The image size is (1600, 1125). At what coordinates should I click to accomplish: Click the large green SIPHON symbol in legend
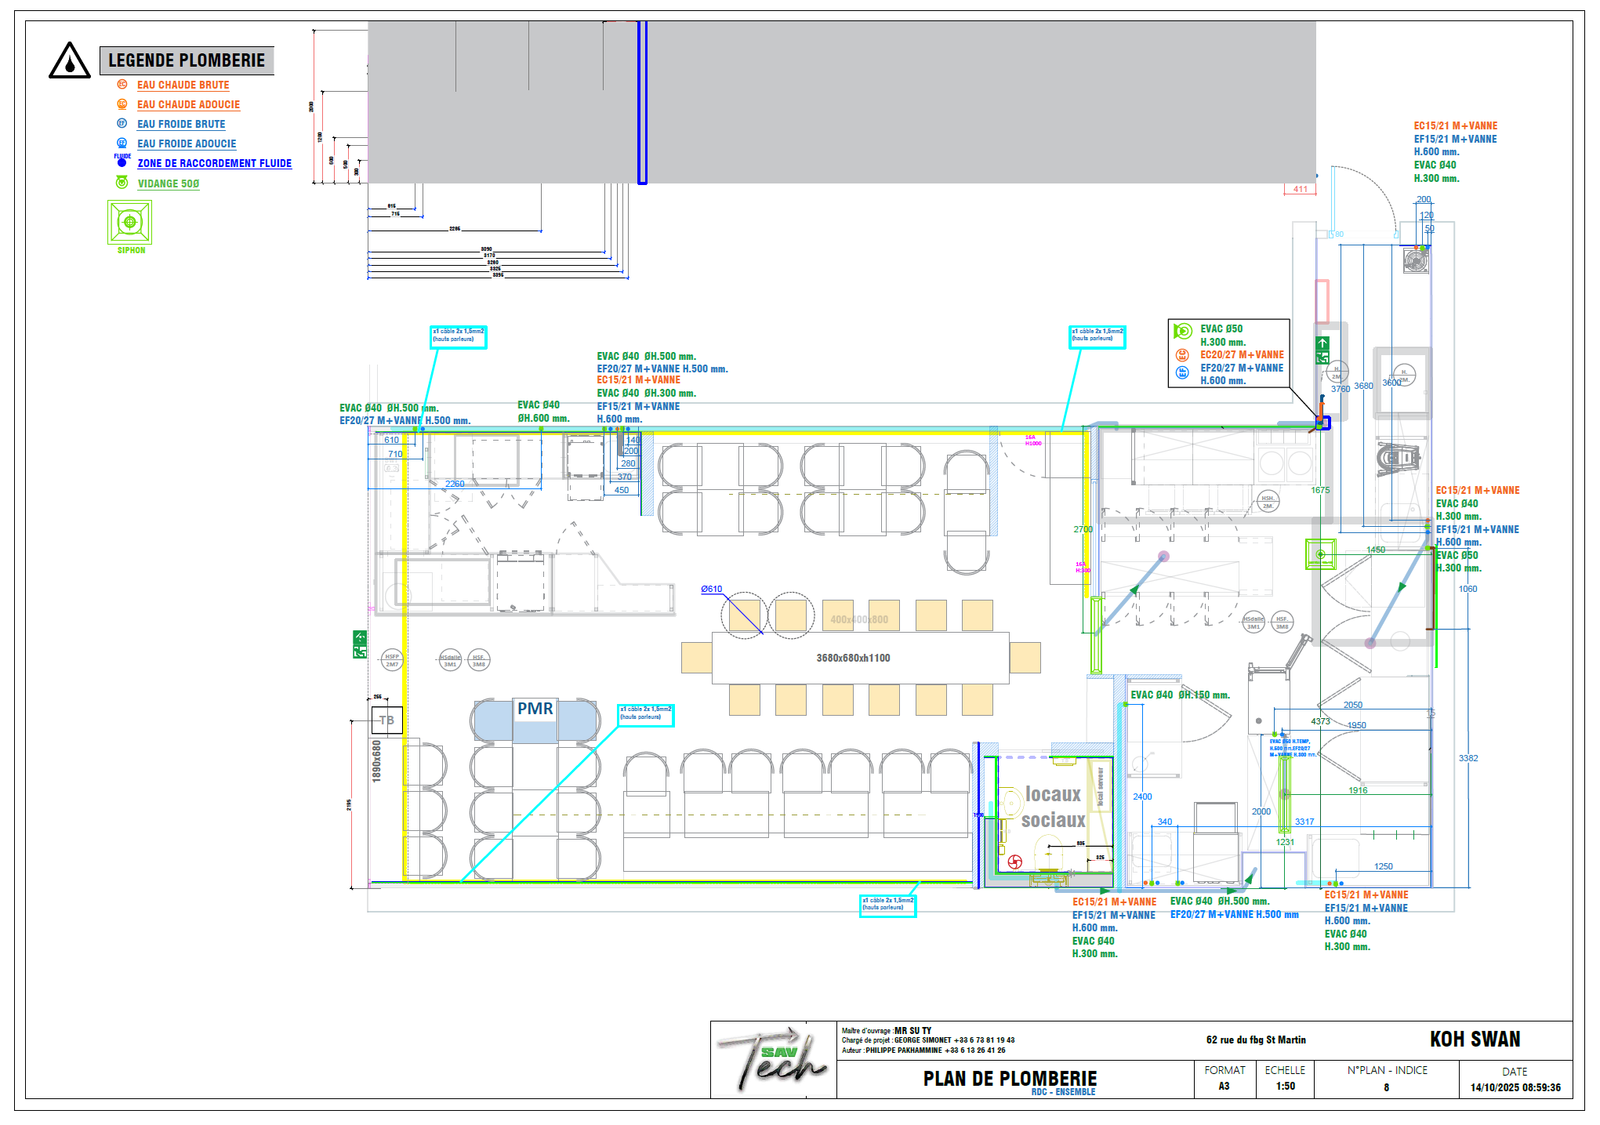130,221
